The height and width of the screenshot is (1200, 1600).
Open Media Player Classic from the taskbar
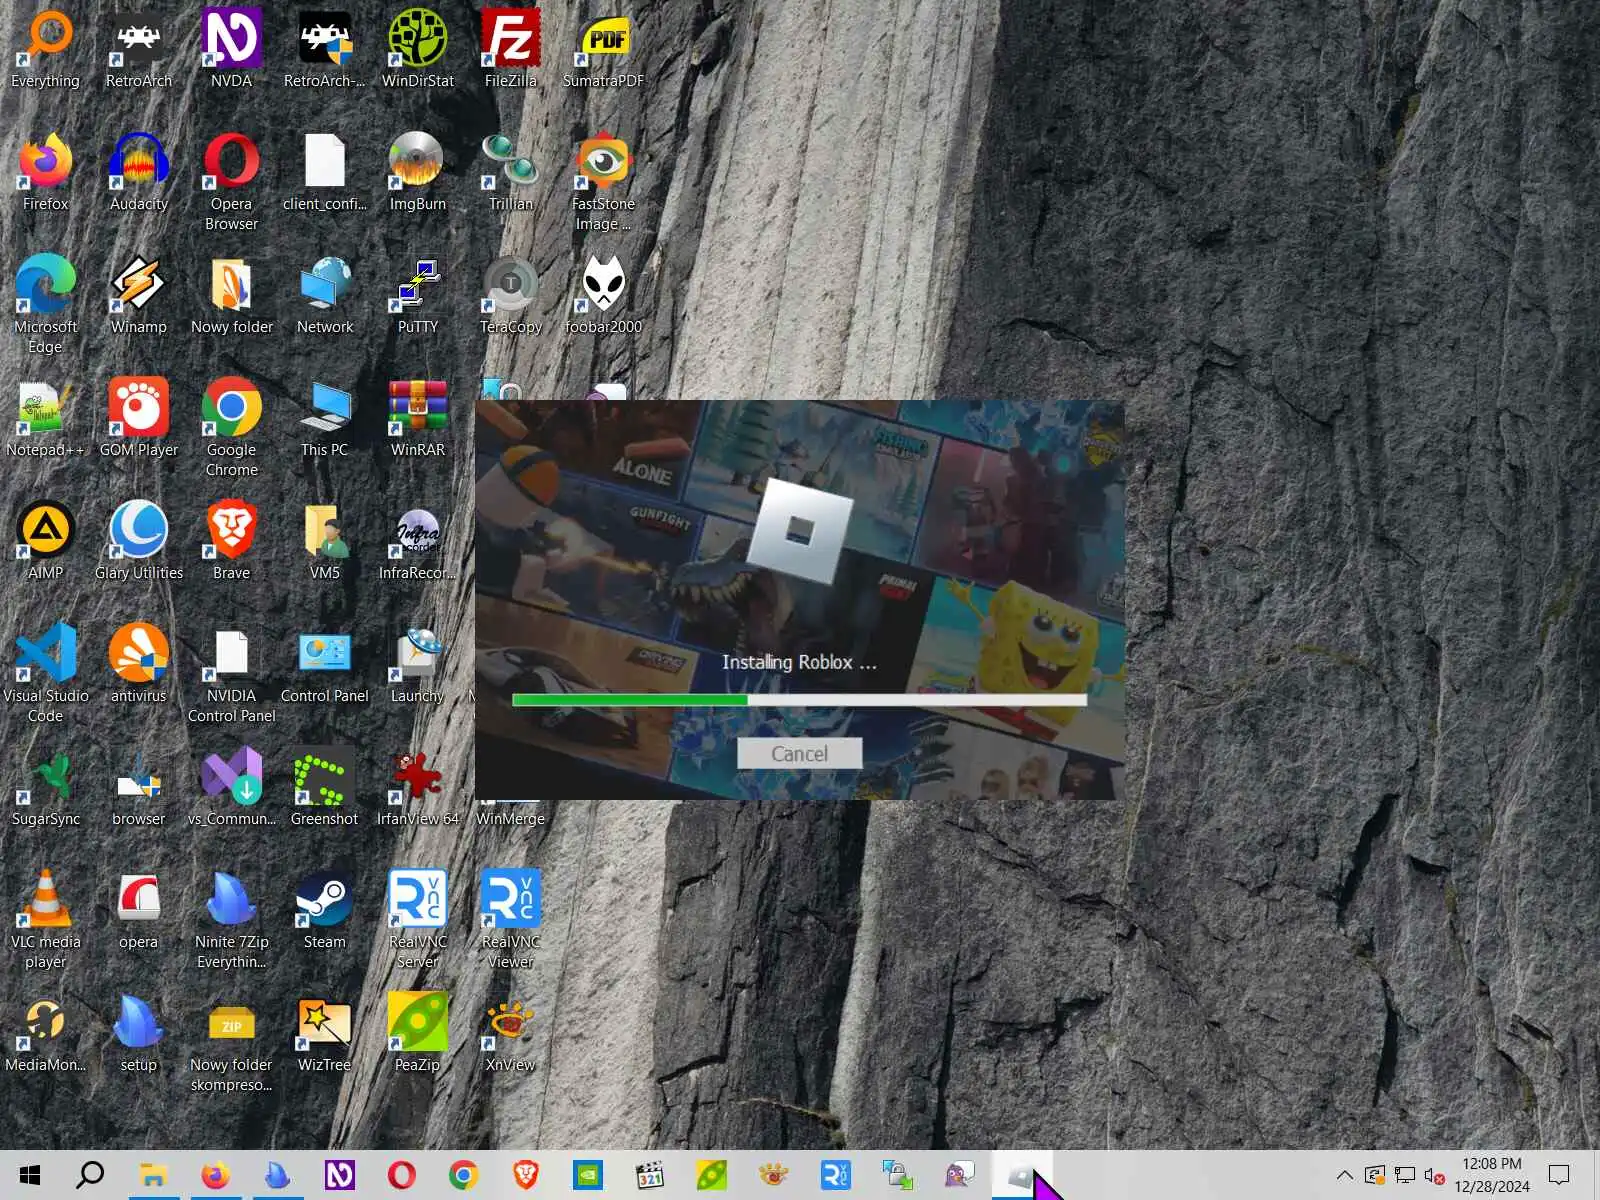(x=650, y=1175)
